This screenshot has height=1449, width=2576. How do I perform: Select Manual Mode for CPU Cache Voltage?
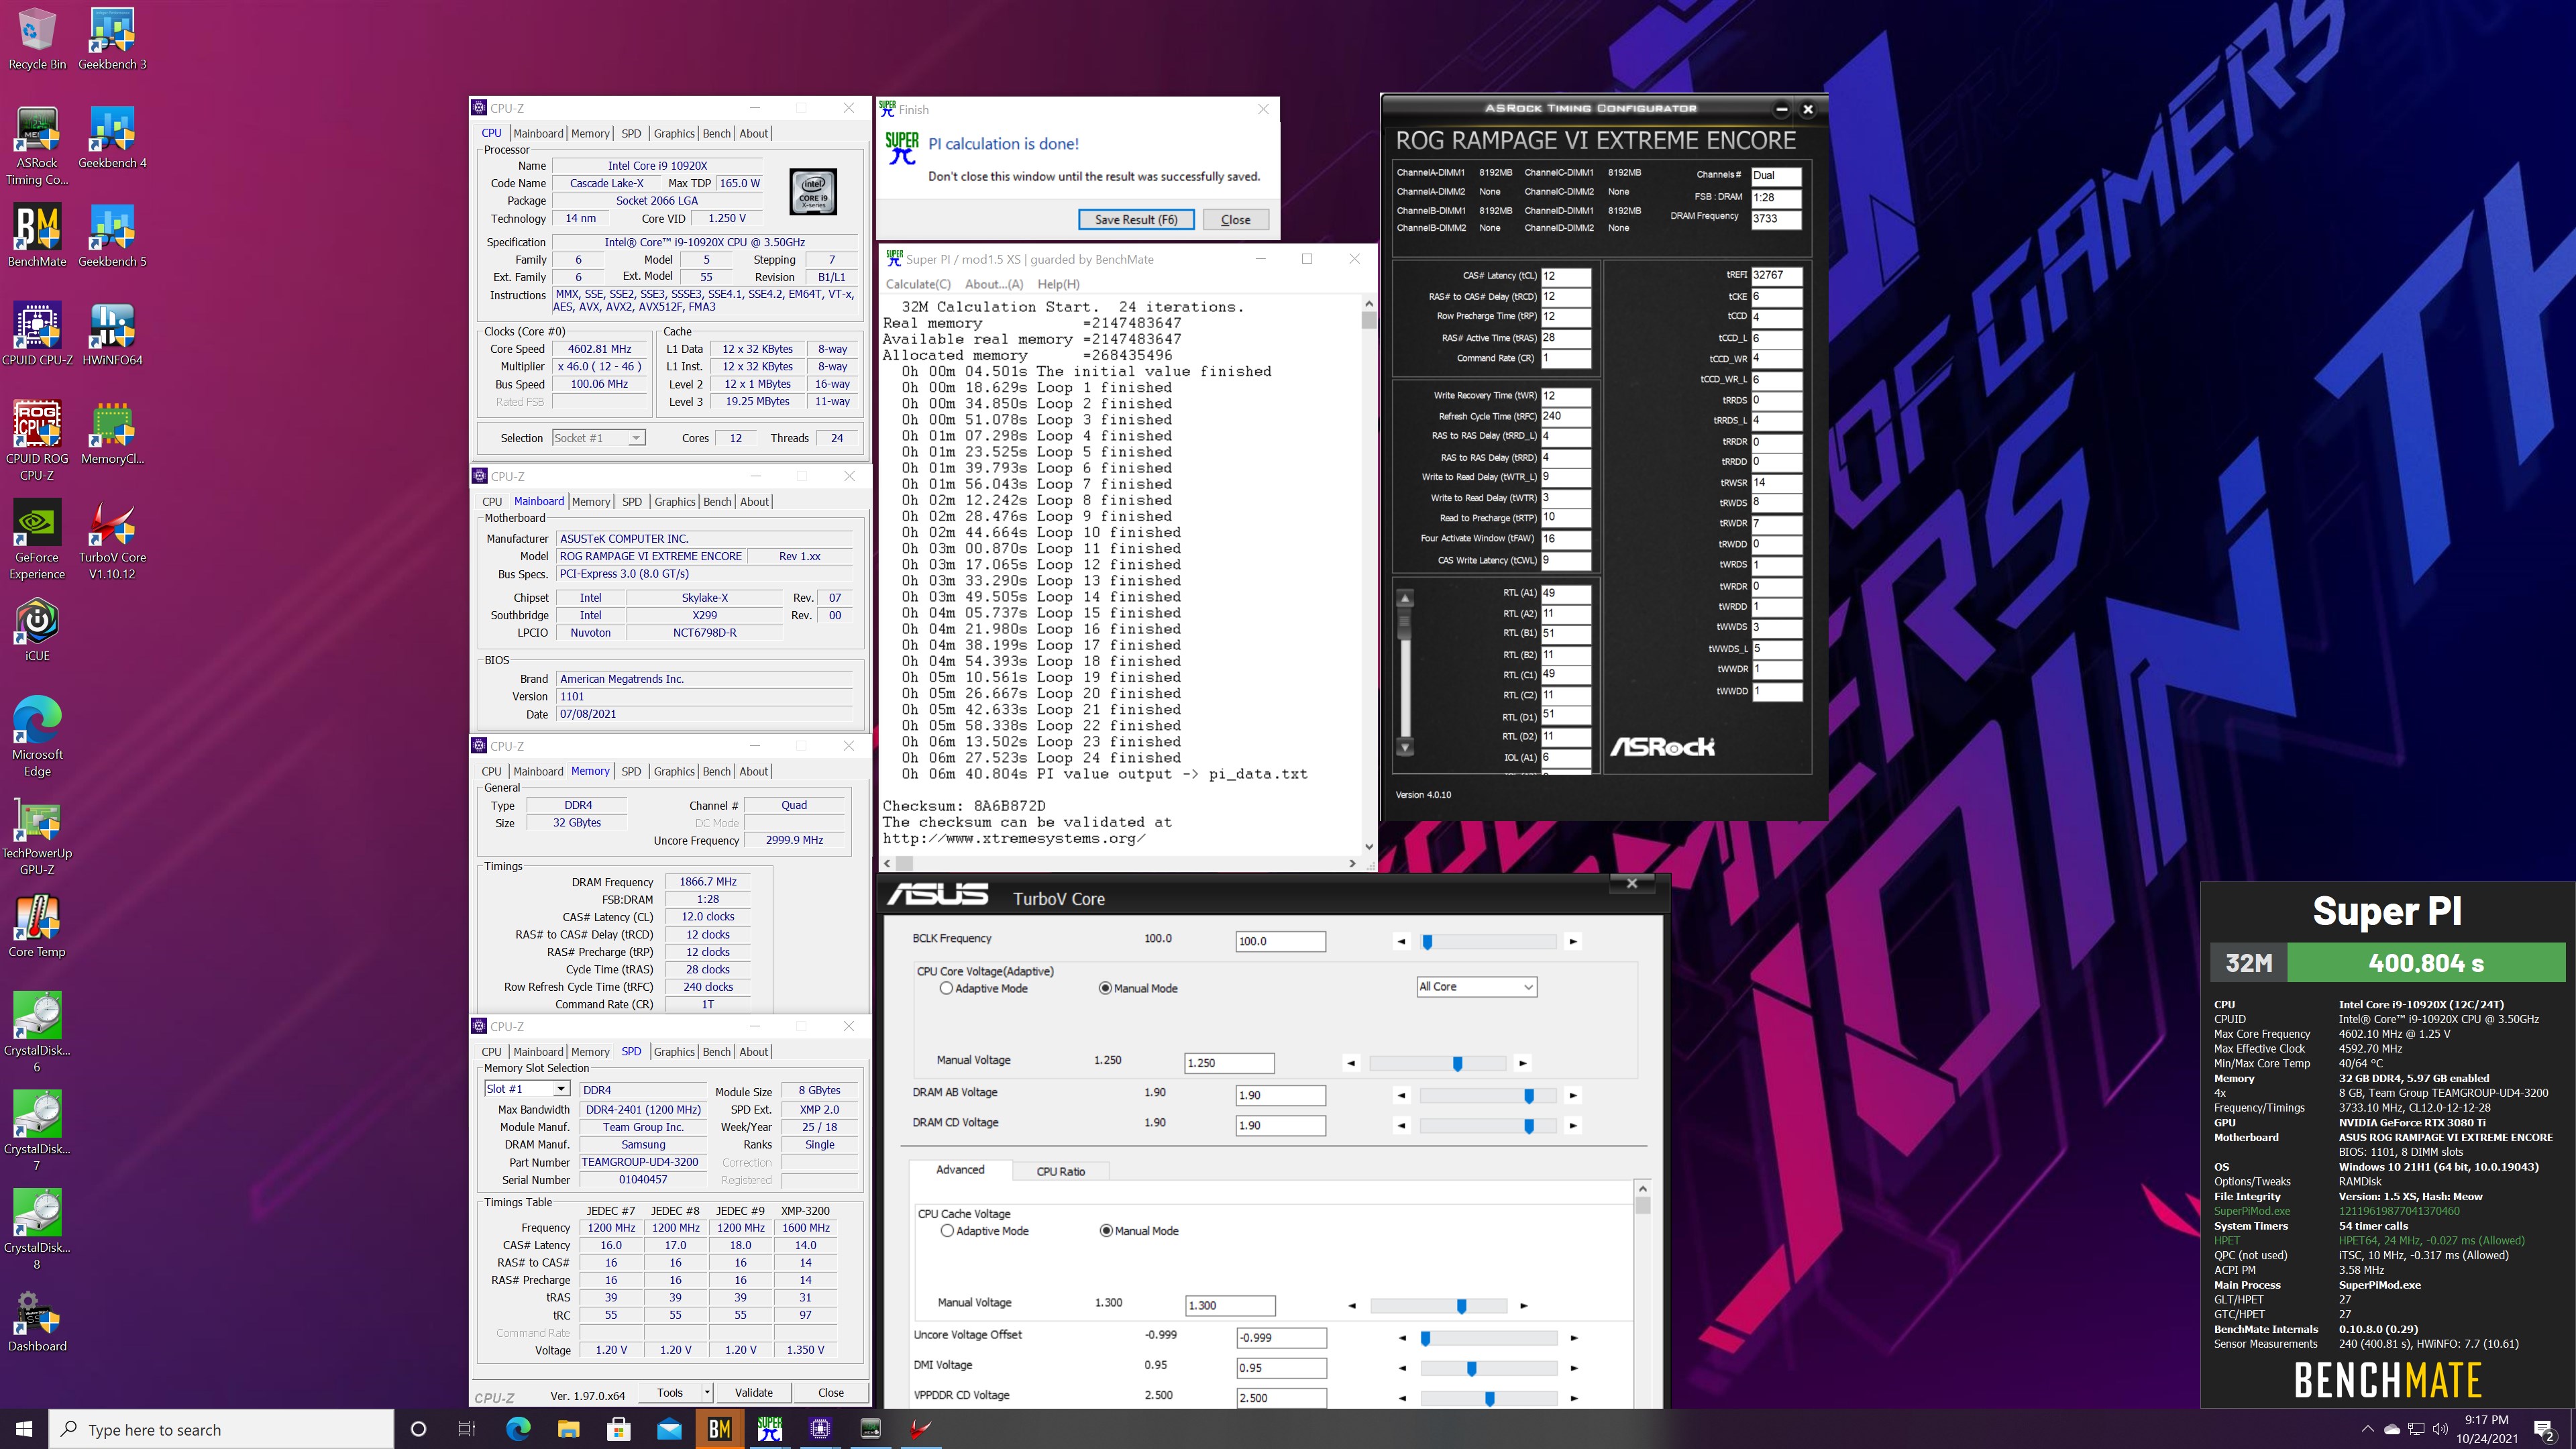1106,1231
